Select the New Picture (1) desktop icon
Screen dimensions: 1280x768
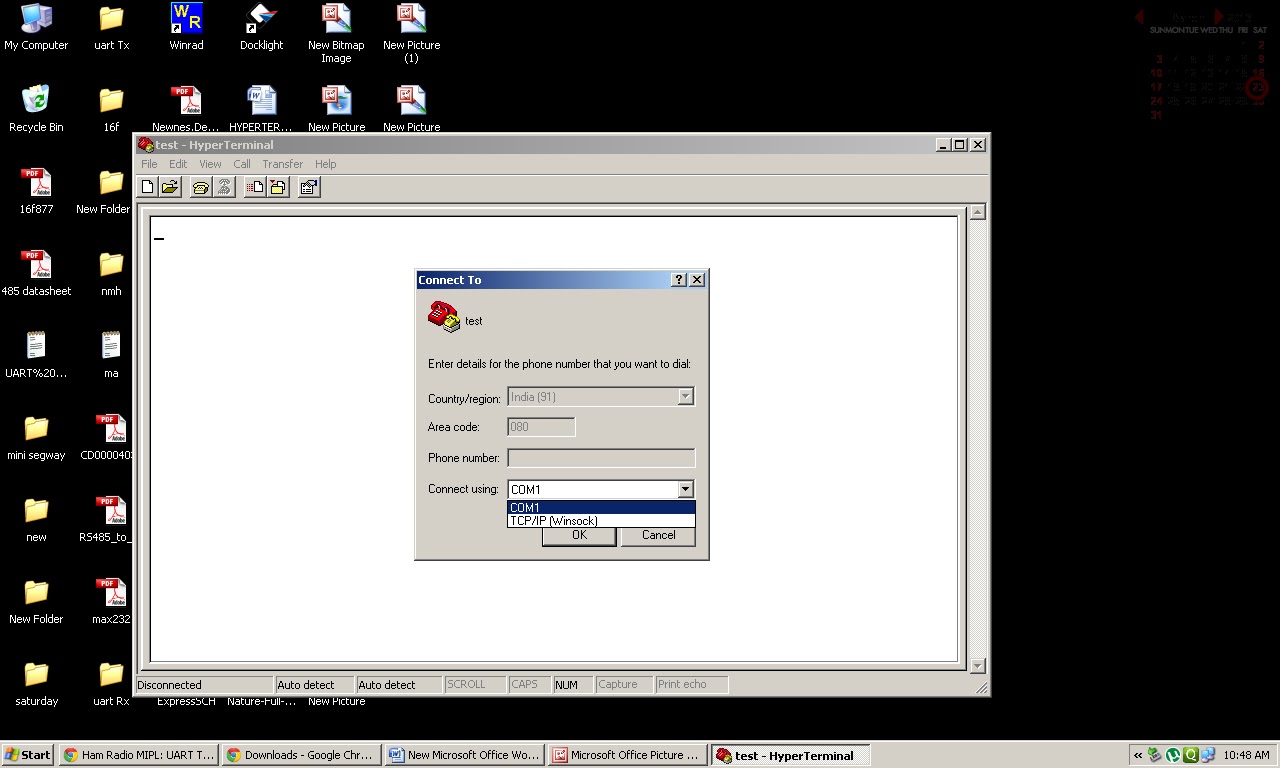[411, 33]
